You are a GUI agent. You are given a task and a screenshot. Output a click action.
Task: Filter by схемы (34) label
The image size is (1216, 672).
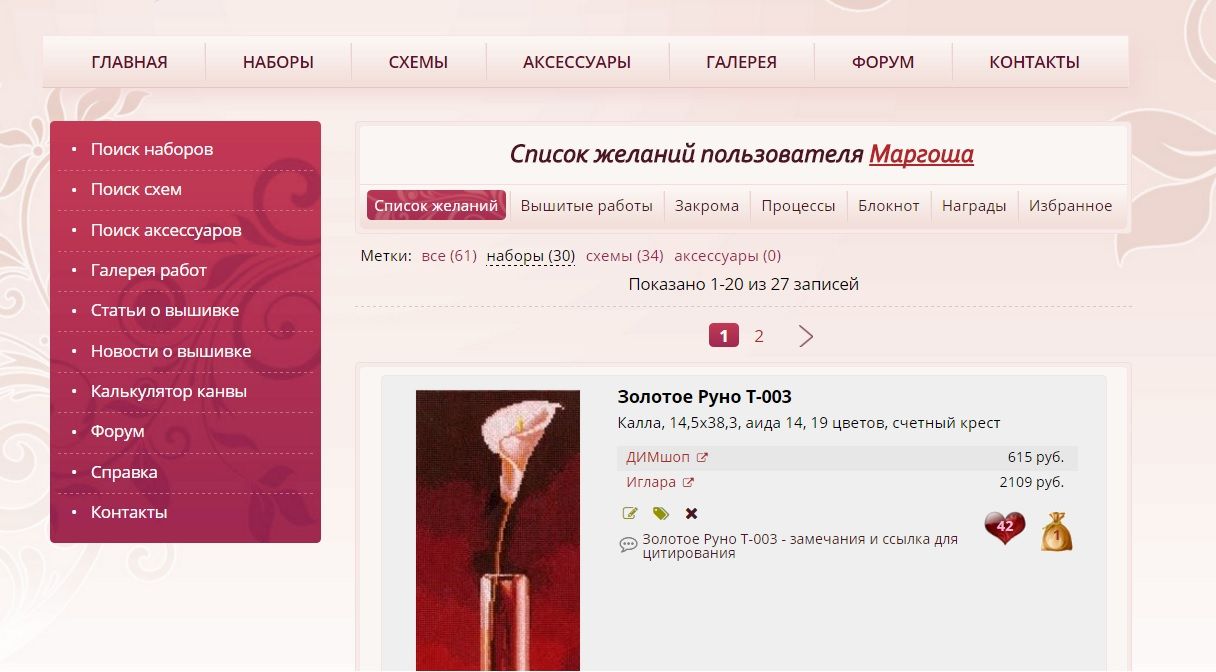coord(625,256)
